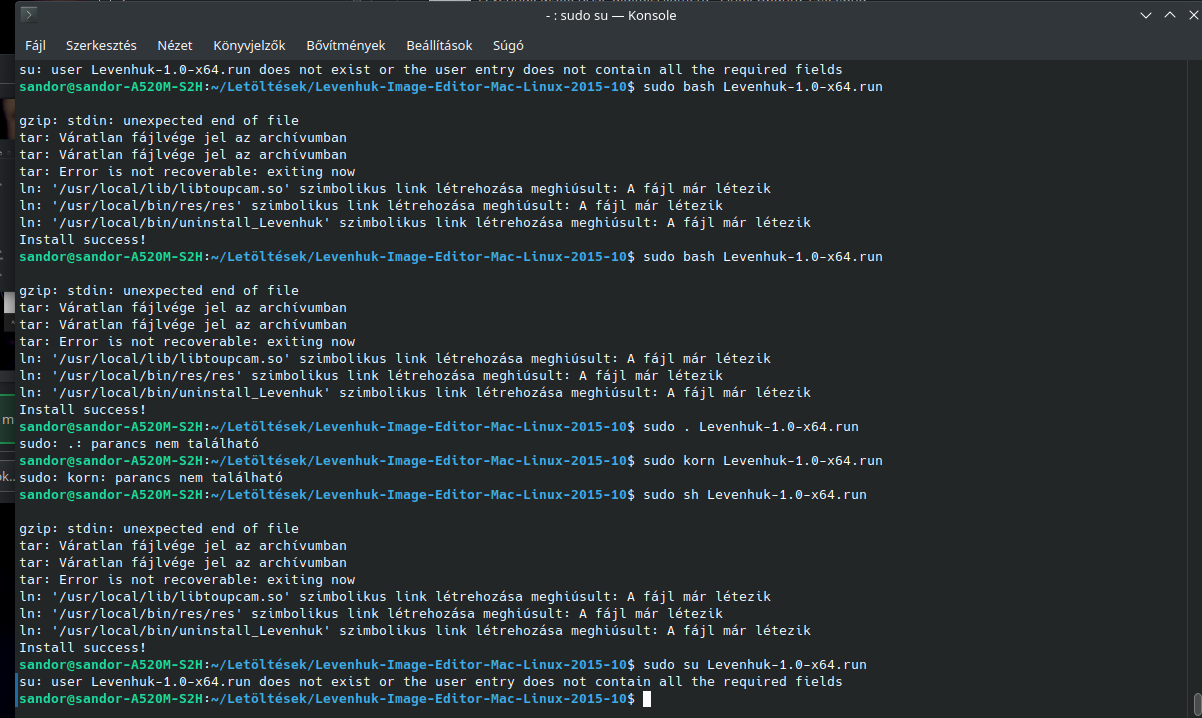Click the command 'sudo korn Levenhuk-1.0-x64.run'
Image resolution: width=1202 pixels, height=718 pixels.
click(x=762, y=461)
